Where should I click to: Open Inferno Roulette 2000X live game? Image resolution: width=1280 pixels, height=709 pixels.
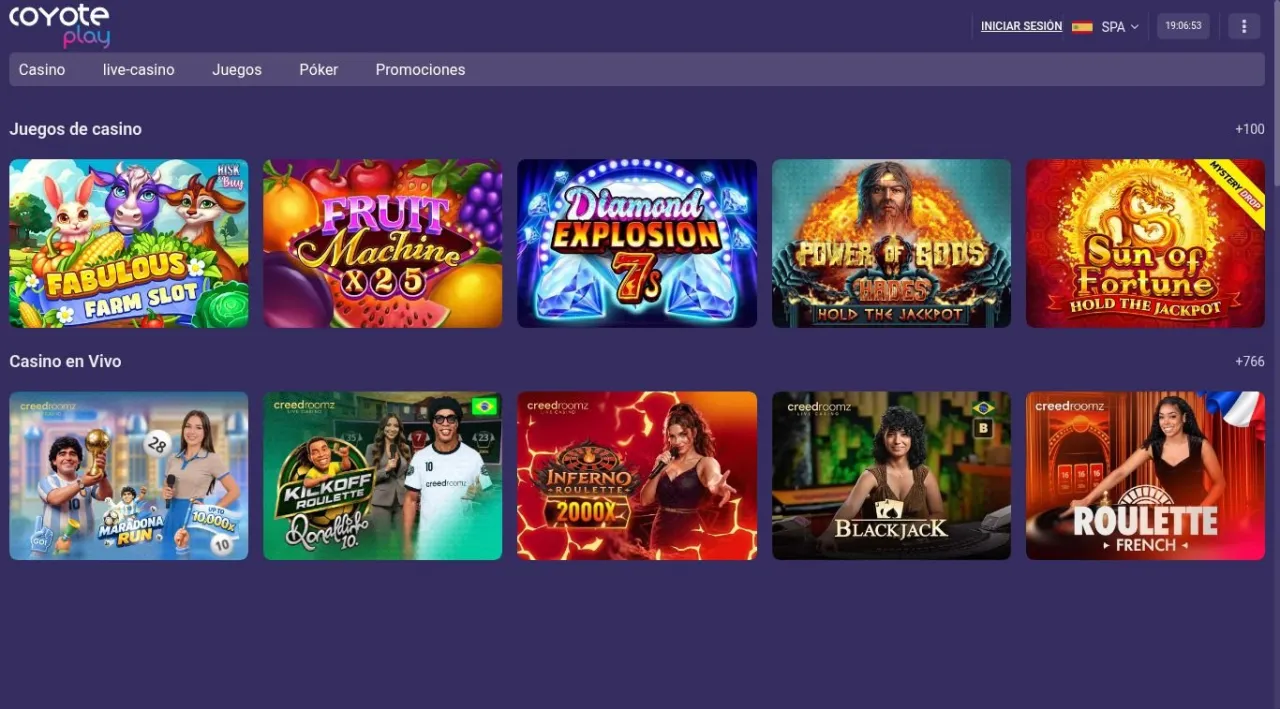click(637, 475)
